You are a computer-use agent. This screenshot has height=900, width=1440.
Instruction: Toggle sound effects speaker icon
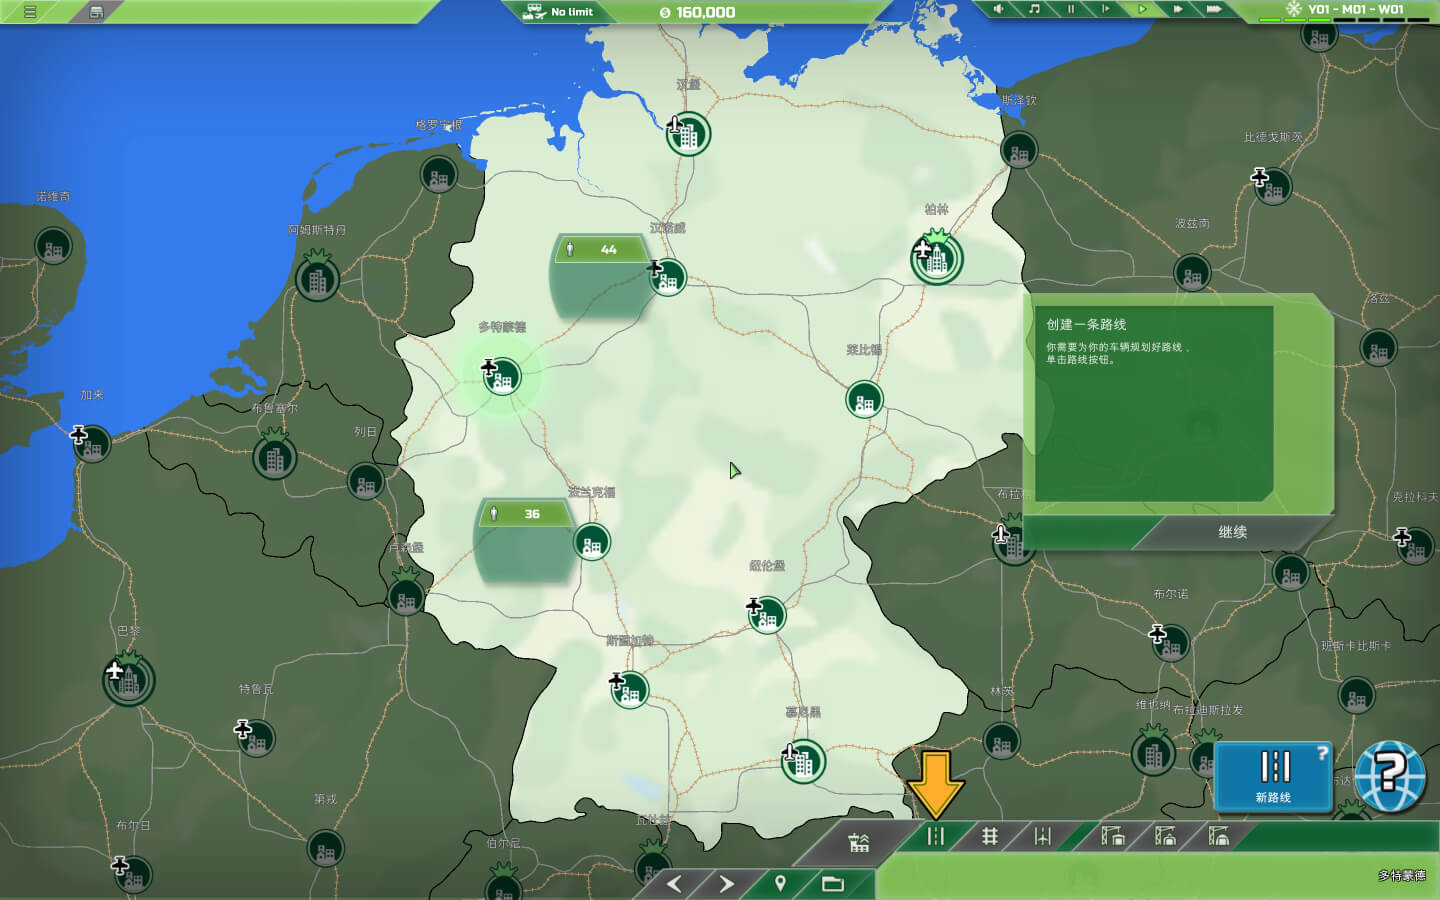tap(998, 9)
